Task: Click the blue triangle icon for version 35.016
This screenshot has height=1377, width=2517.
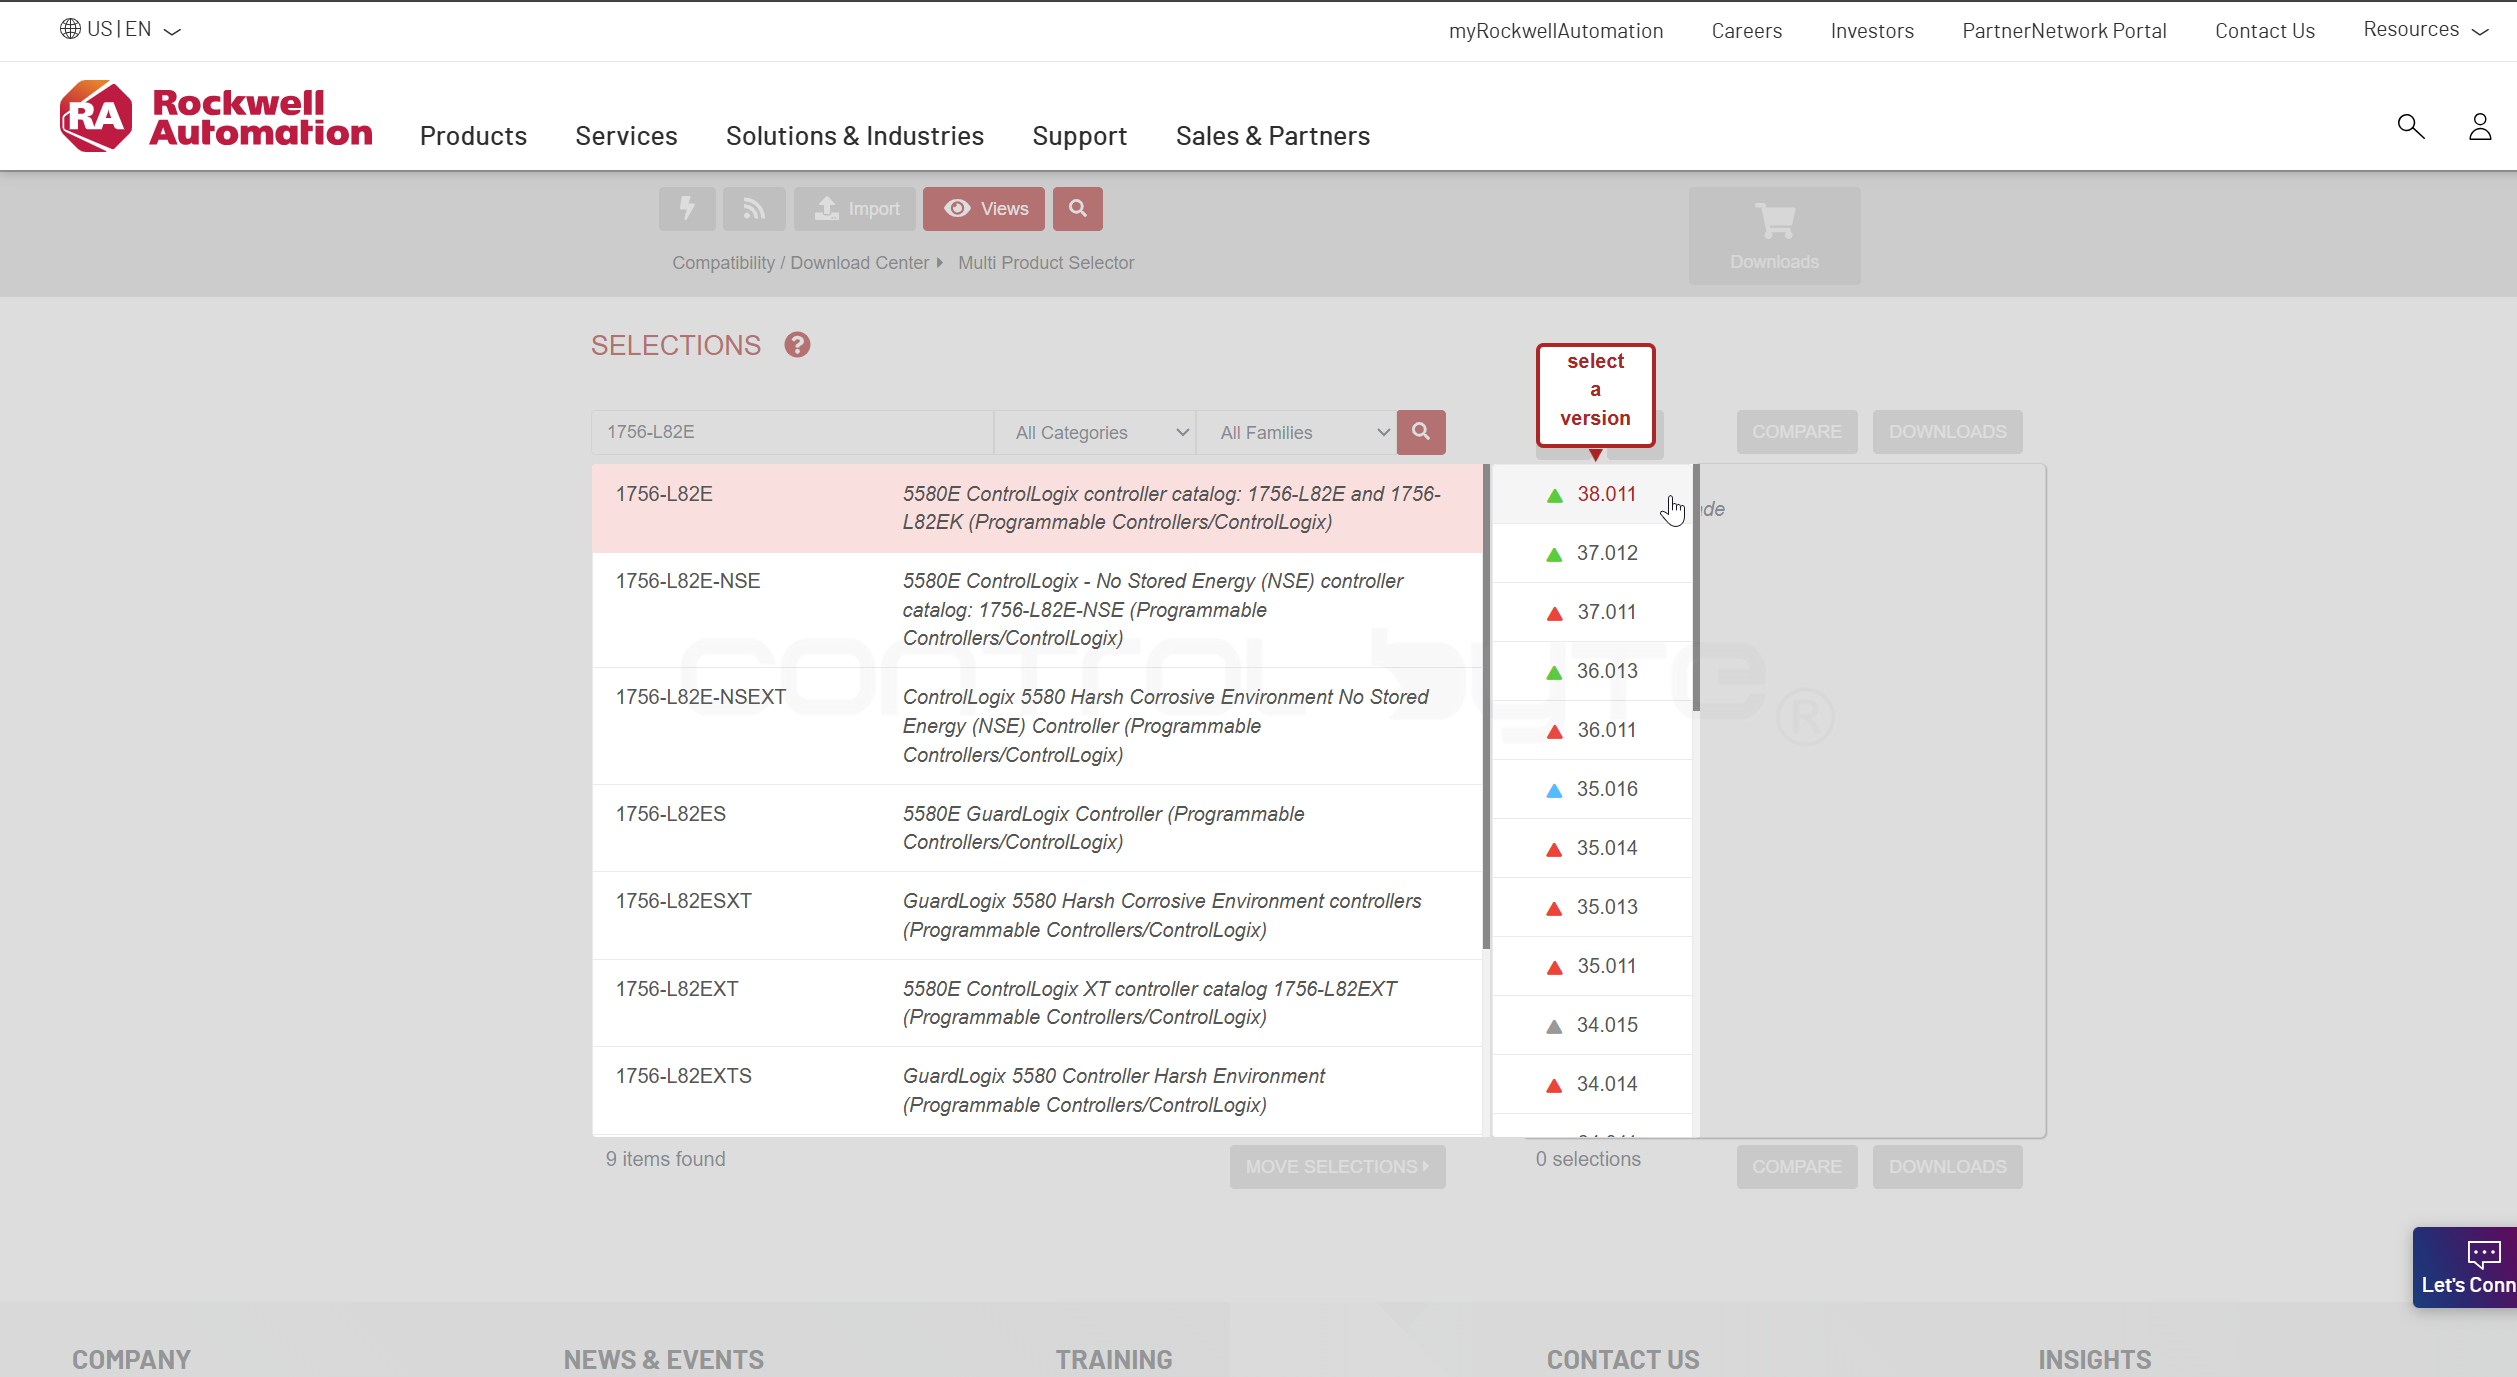Action: point(1554,790)
